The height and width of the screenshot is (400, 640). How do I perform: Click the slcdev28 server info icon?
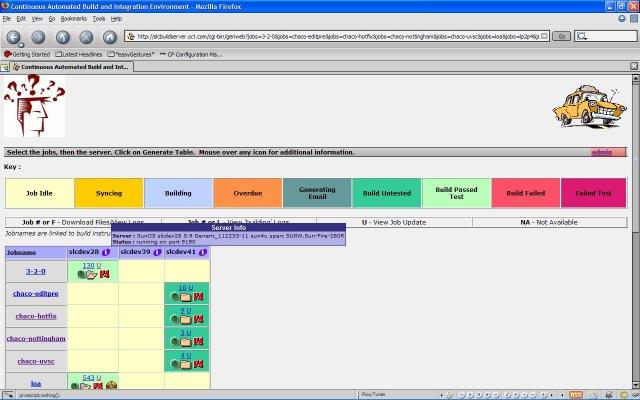point(106,252)
